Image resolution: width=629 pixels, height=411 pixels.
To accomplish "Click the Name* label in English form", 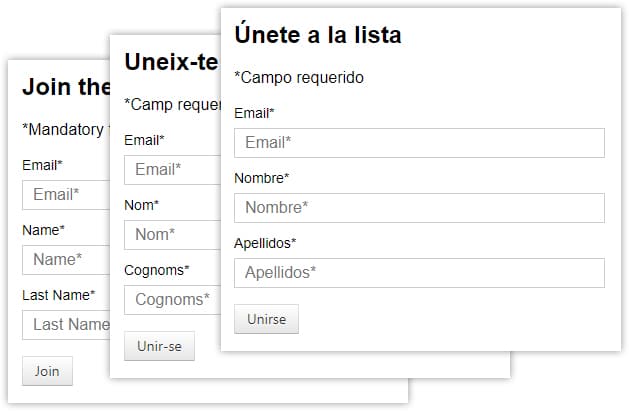I will 43,230.
